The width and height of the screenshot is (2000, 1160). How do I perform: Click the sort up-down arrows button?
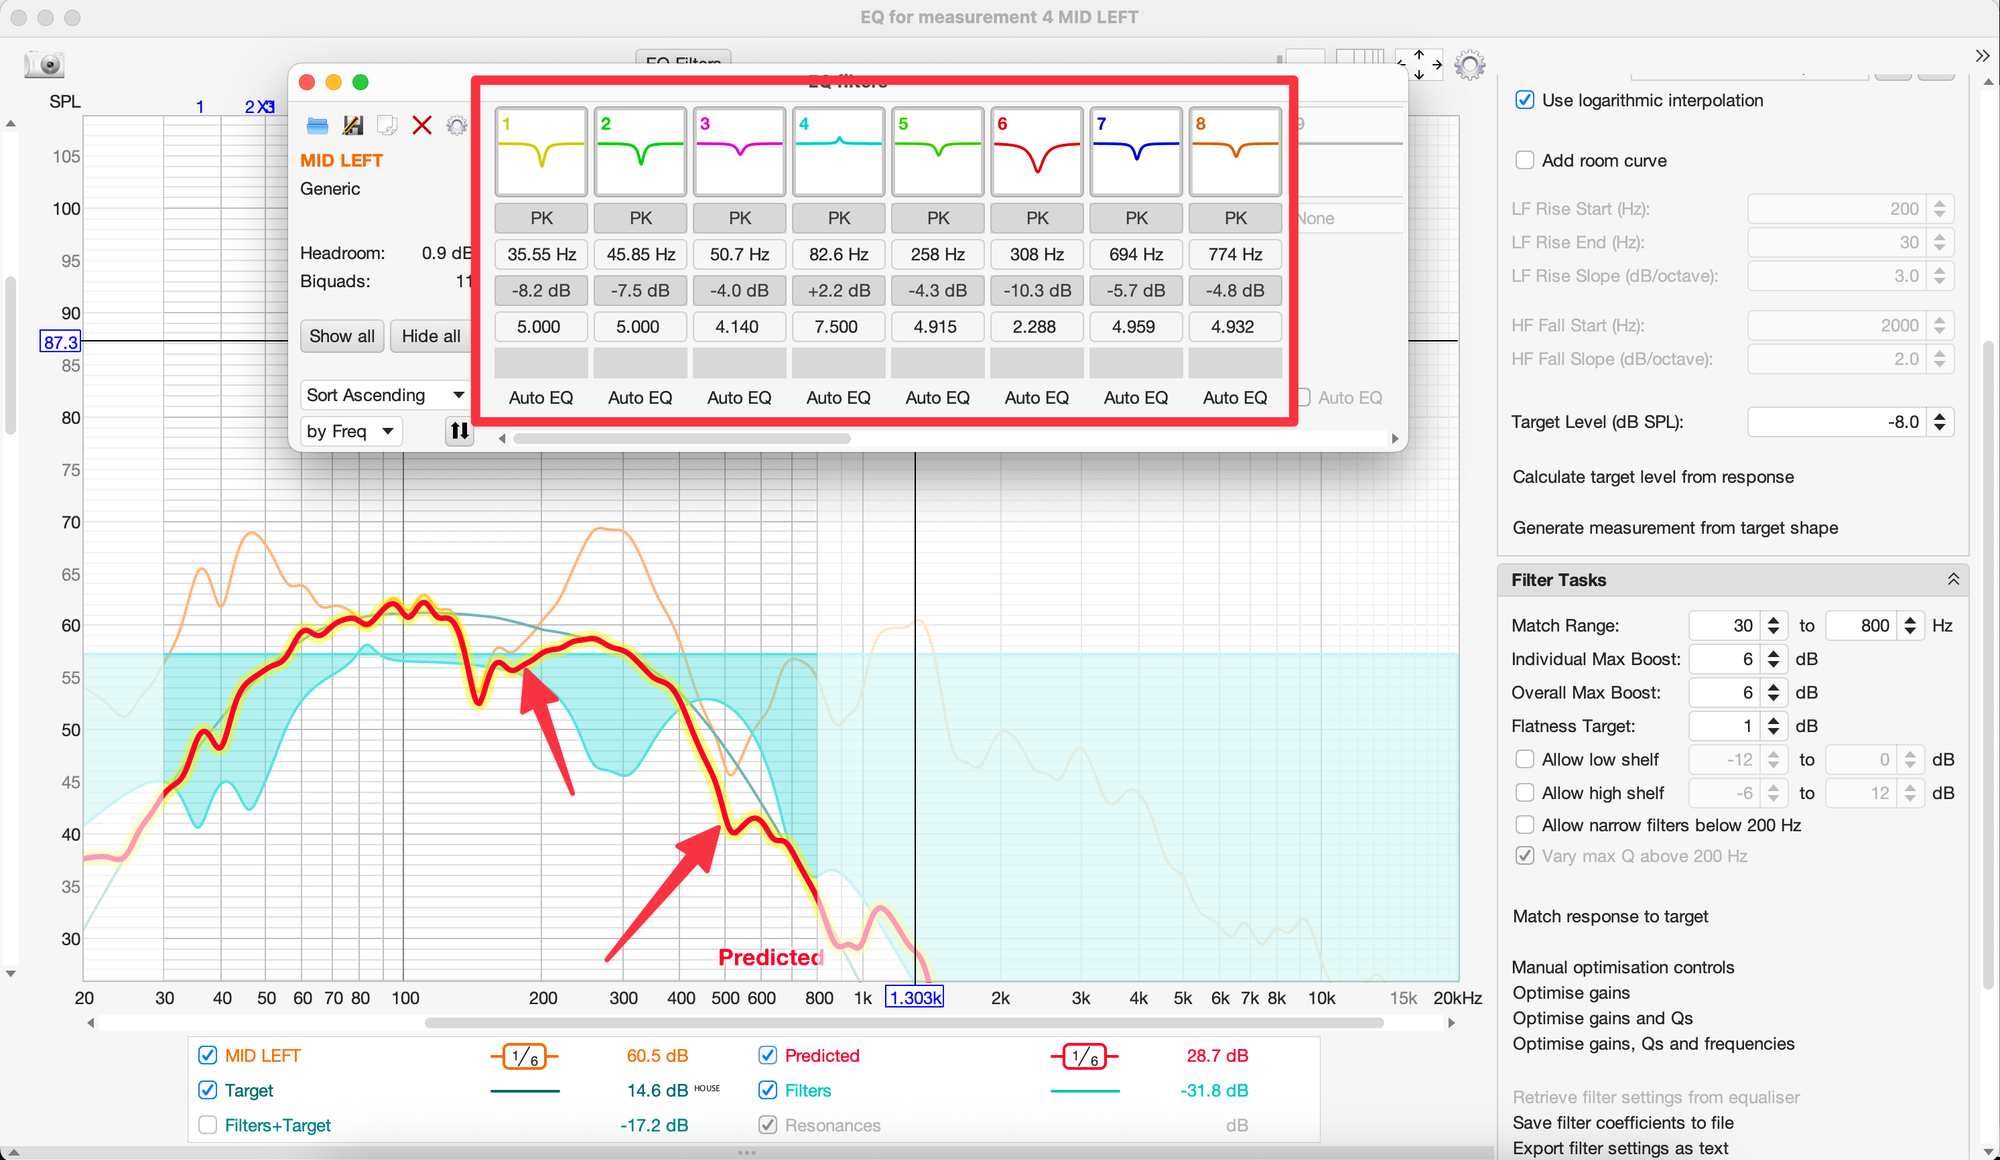459,431
